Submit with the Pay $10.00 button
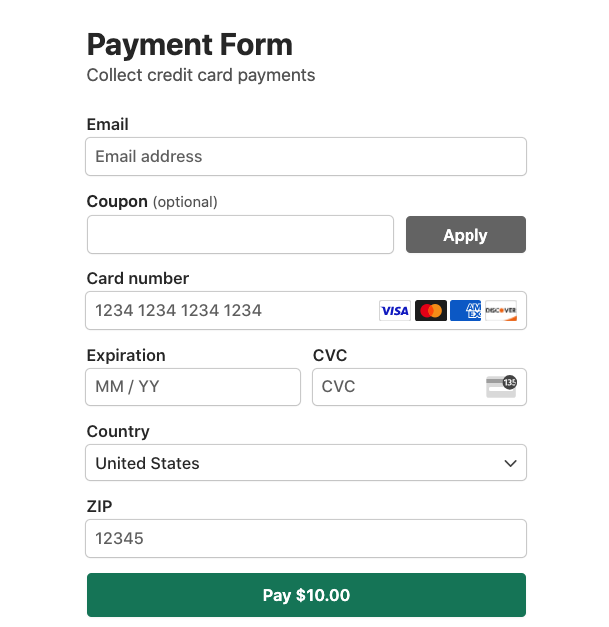The image size is (609, 627). click(x=306, y=595)
